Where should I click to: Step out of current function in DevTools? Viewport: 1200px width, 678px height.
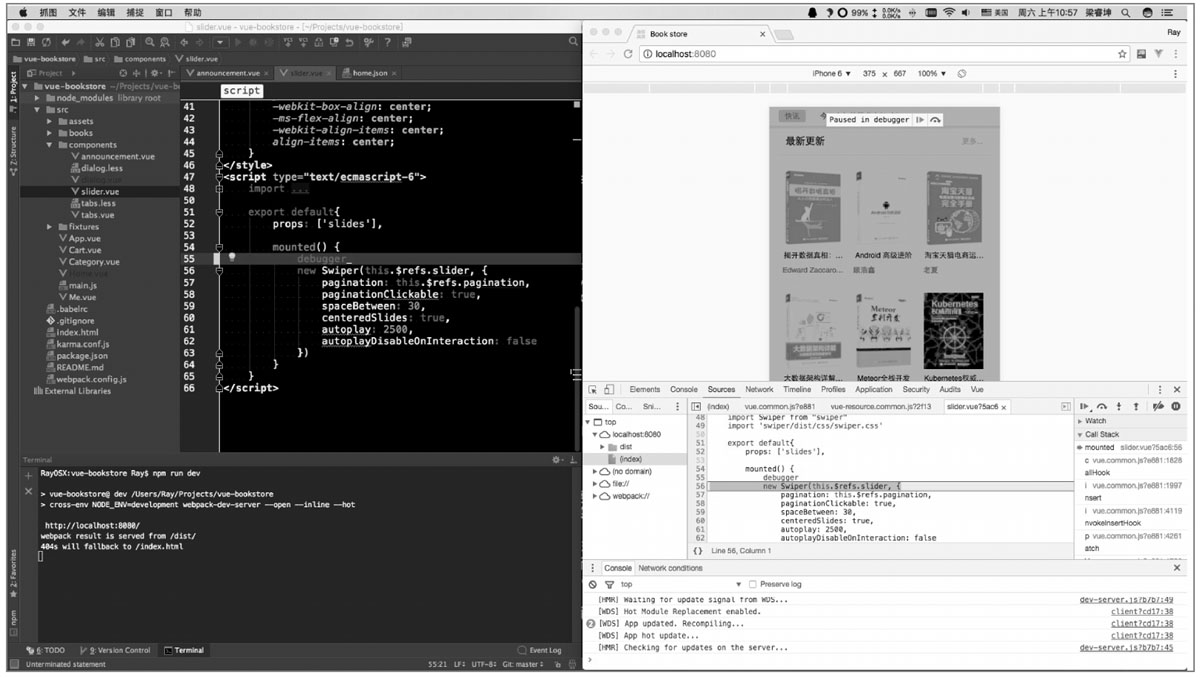tap(1136, 407)
